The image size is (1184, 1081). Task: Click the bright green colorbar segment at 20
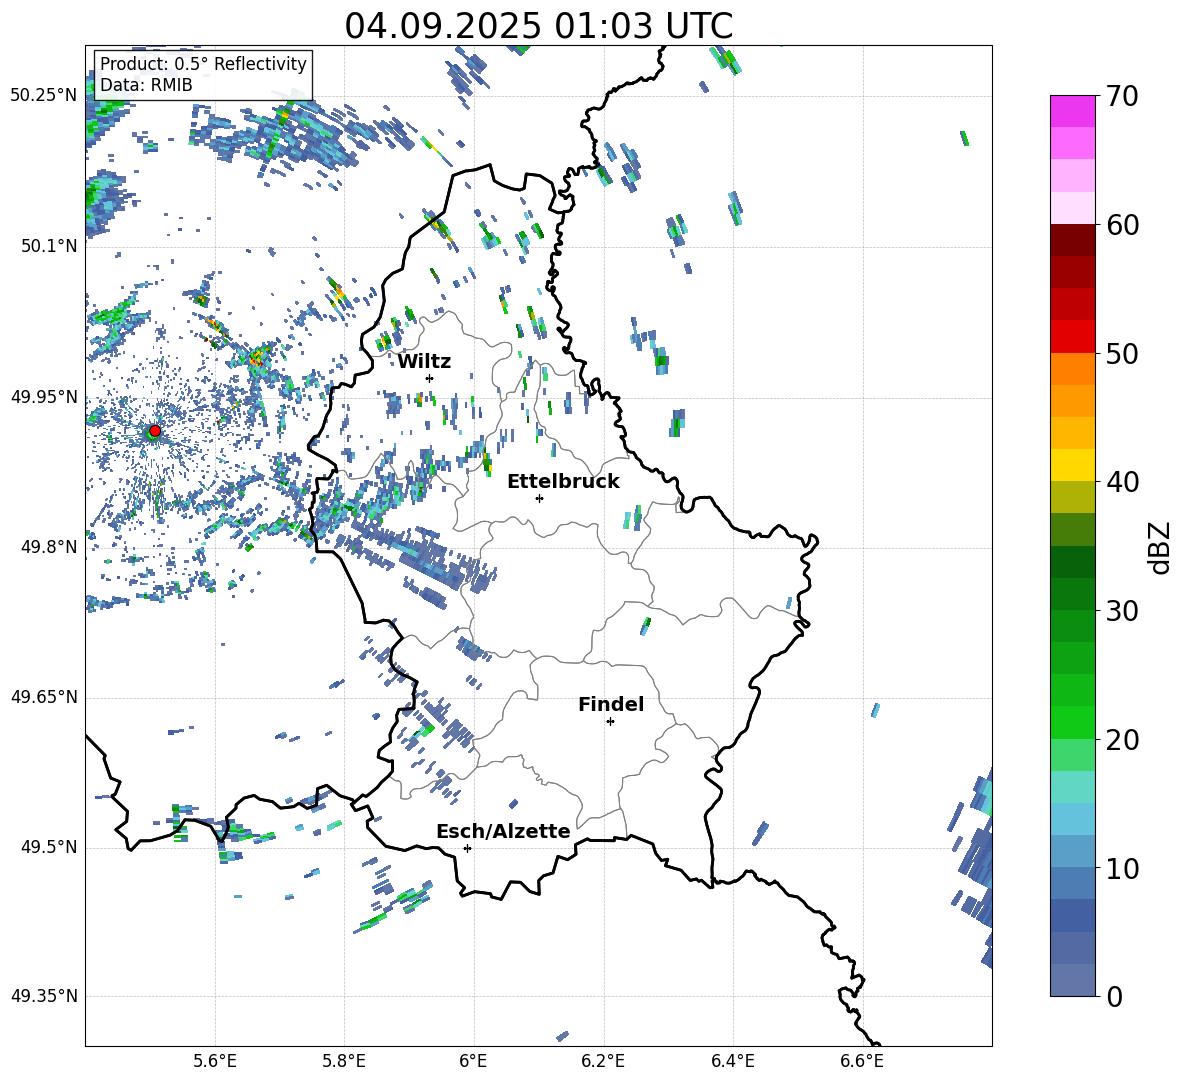click(x=1072, y=722)
